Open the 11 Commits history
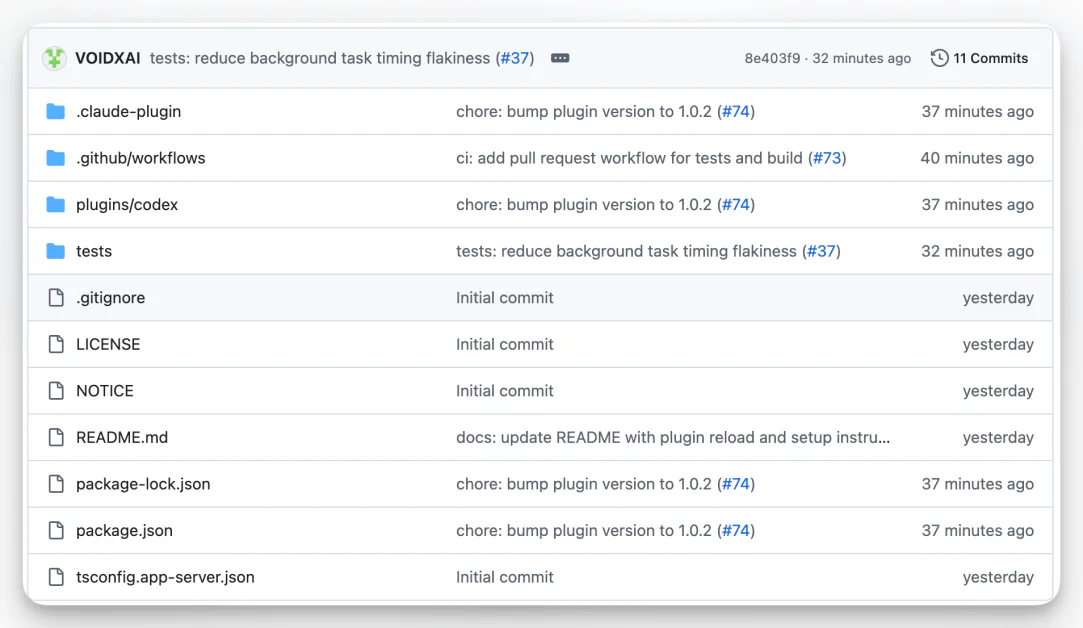1083x628 pixels. pos(979,58)
